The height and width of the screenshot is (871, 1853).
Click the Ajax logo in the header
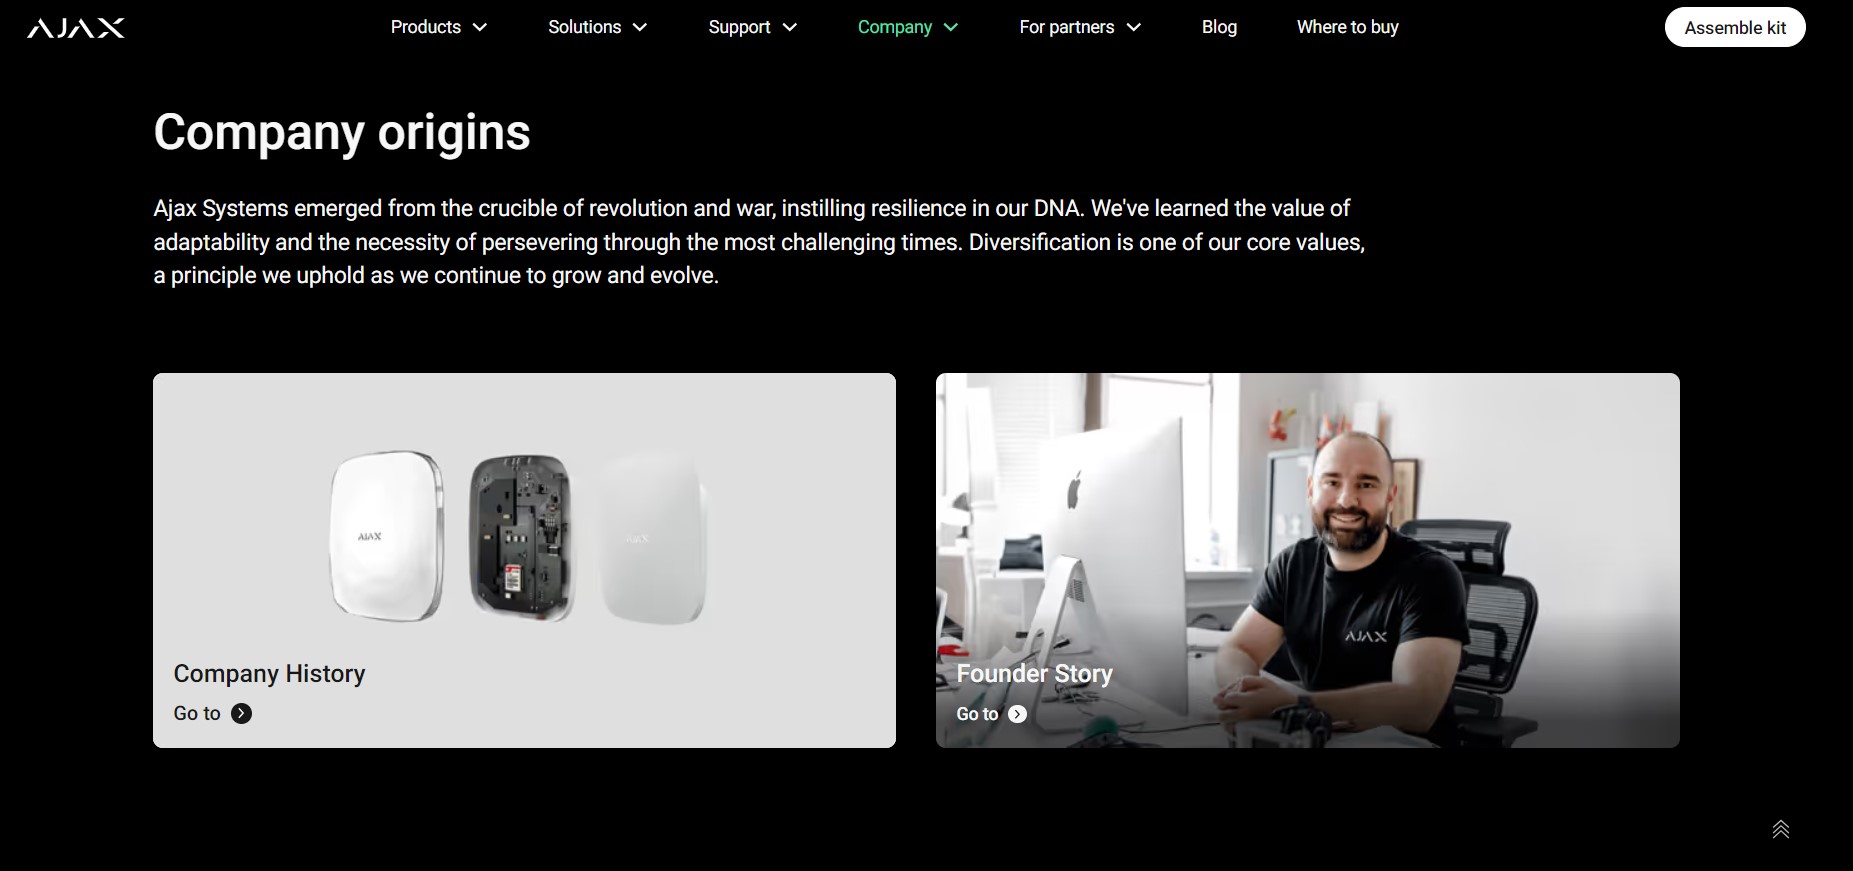click(x=76, y=28)
